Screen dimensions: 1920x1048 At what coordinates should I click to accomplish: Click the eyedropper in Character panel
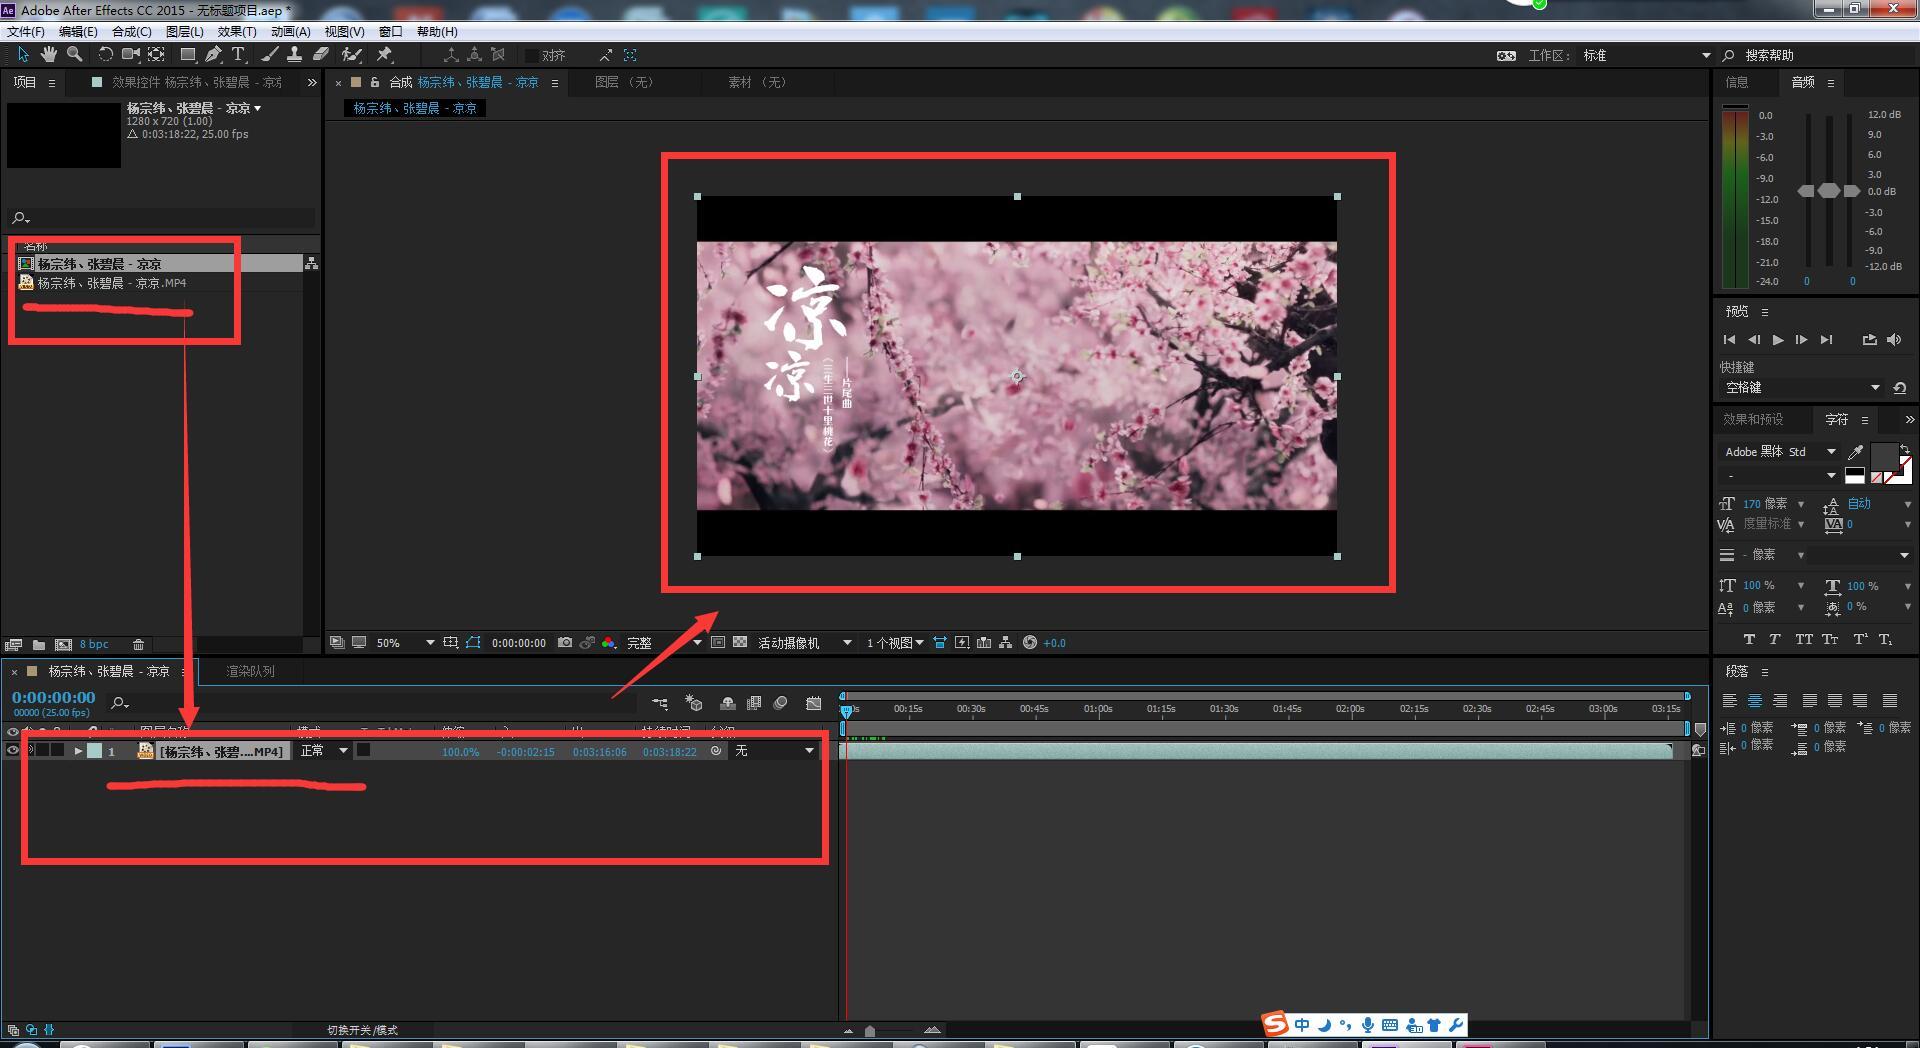(1855, 452)
